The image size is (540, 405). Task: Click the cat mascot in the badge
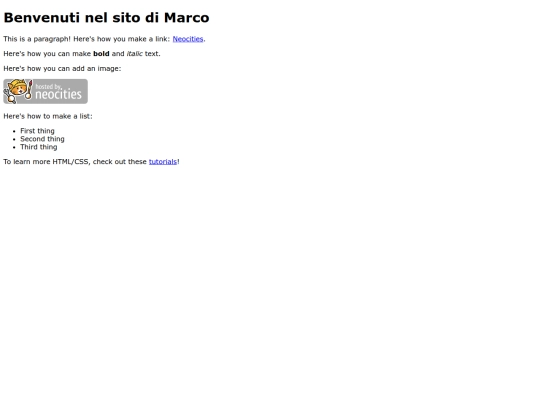click(x=17, y=91)
